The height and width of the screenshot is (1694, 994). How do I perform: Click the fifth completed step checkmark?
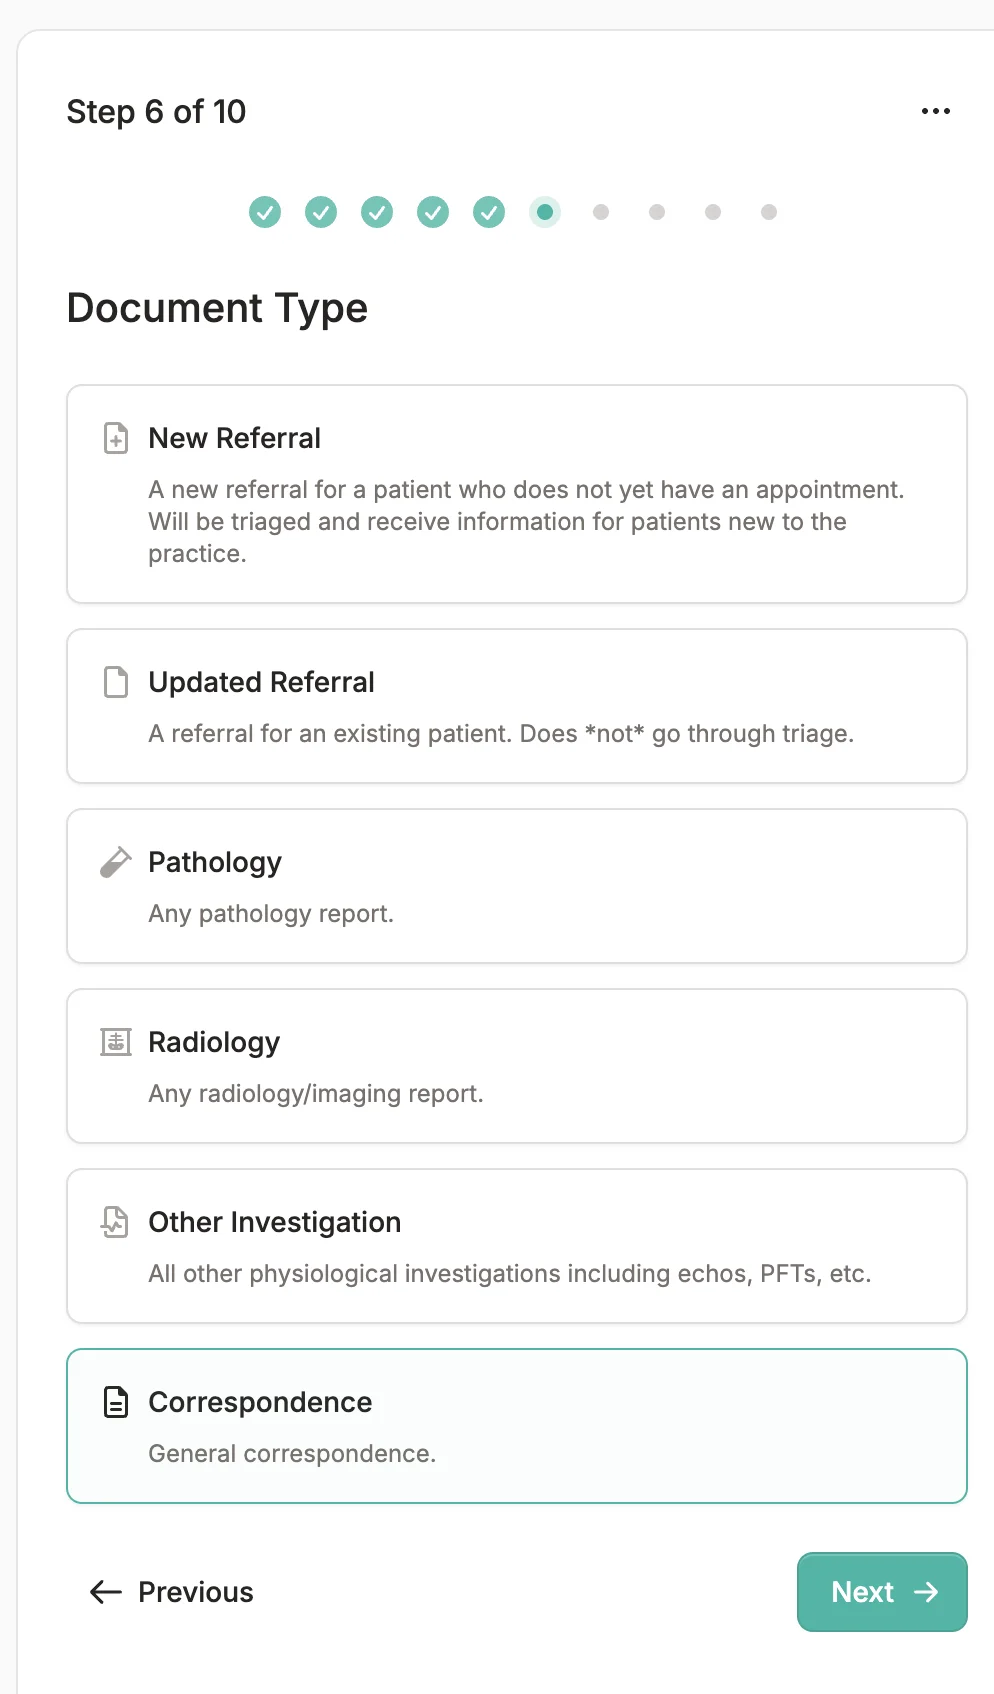tap(489, 212)
